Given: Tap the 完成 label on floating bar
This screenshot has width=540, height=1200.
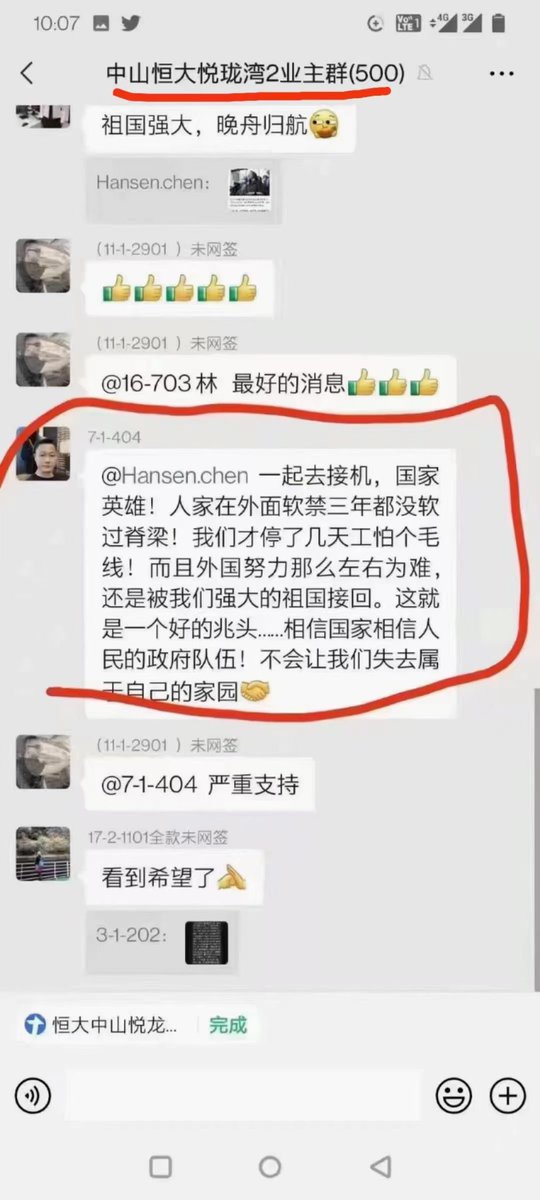Looking at the screenshot, I should [x=228, y=1025].
